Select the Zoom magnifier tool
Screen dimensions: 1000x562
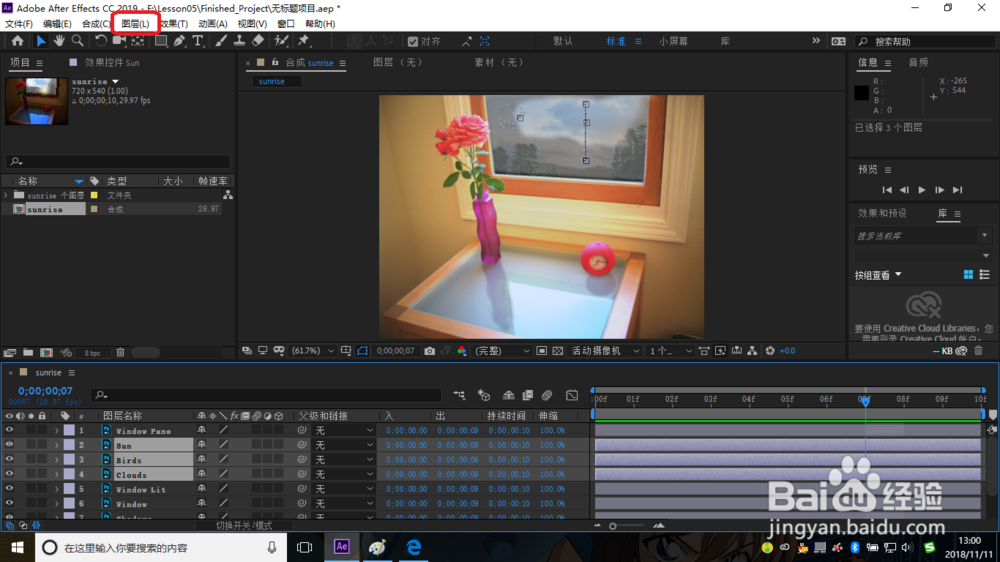pyautogui.click(x=77, y=41)
